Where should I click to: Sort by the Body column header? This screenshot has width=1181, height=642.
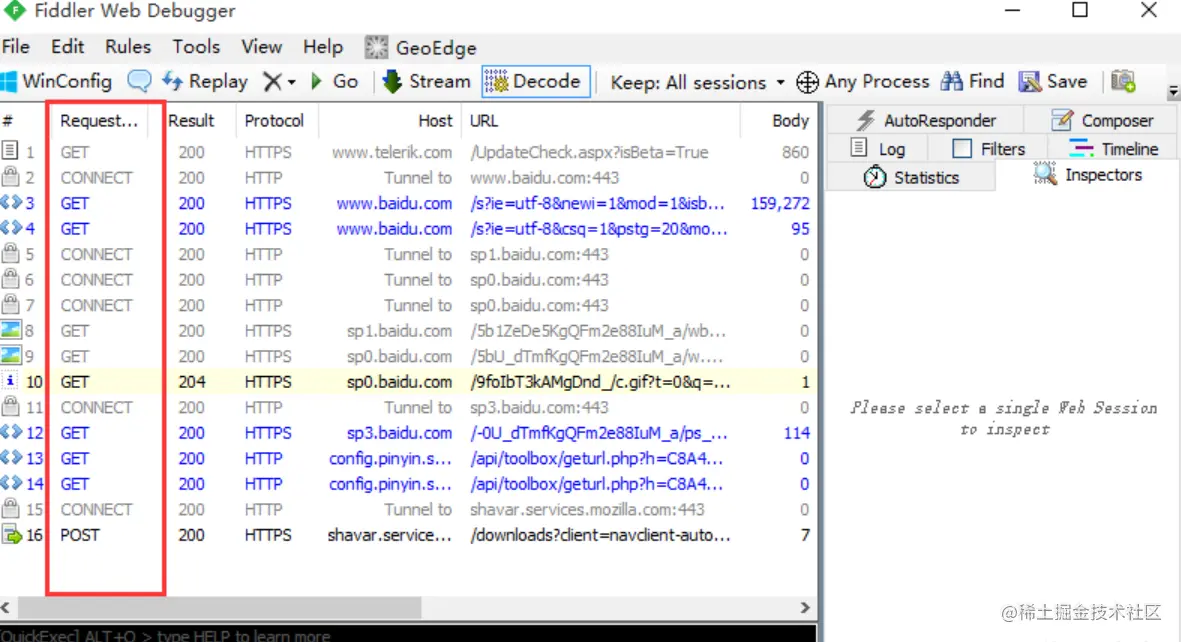coord(790,121)
